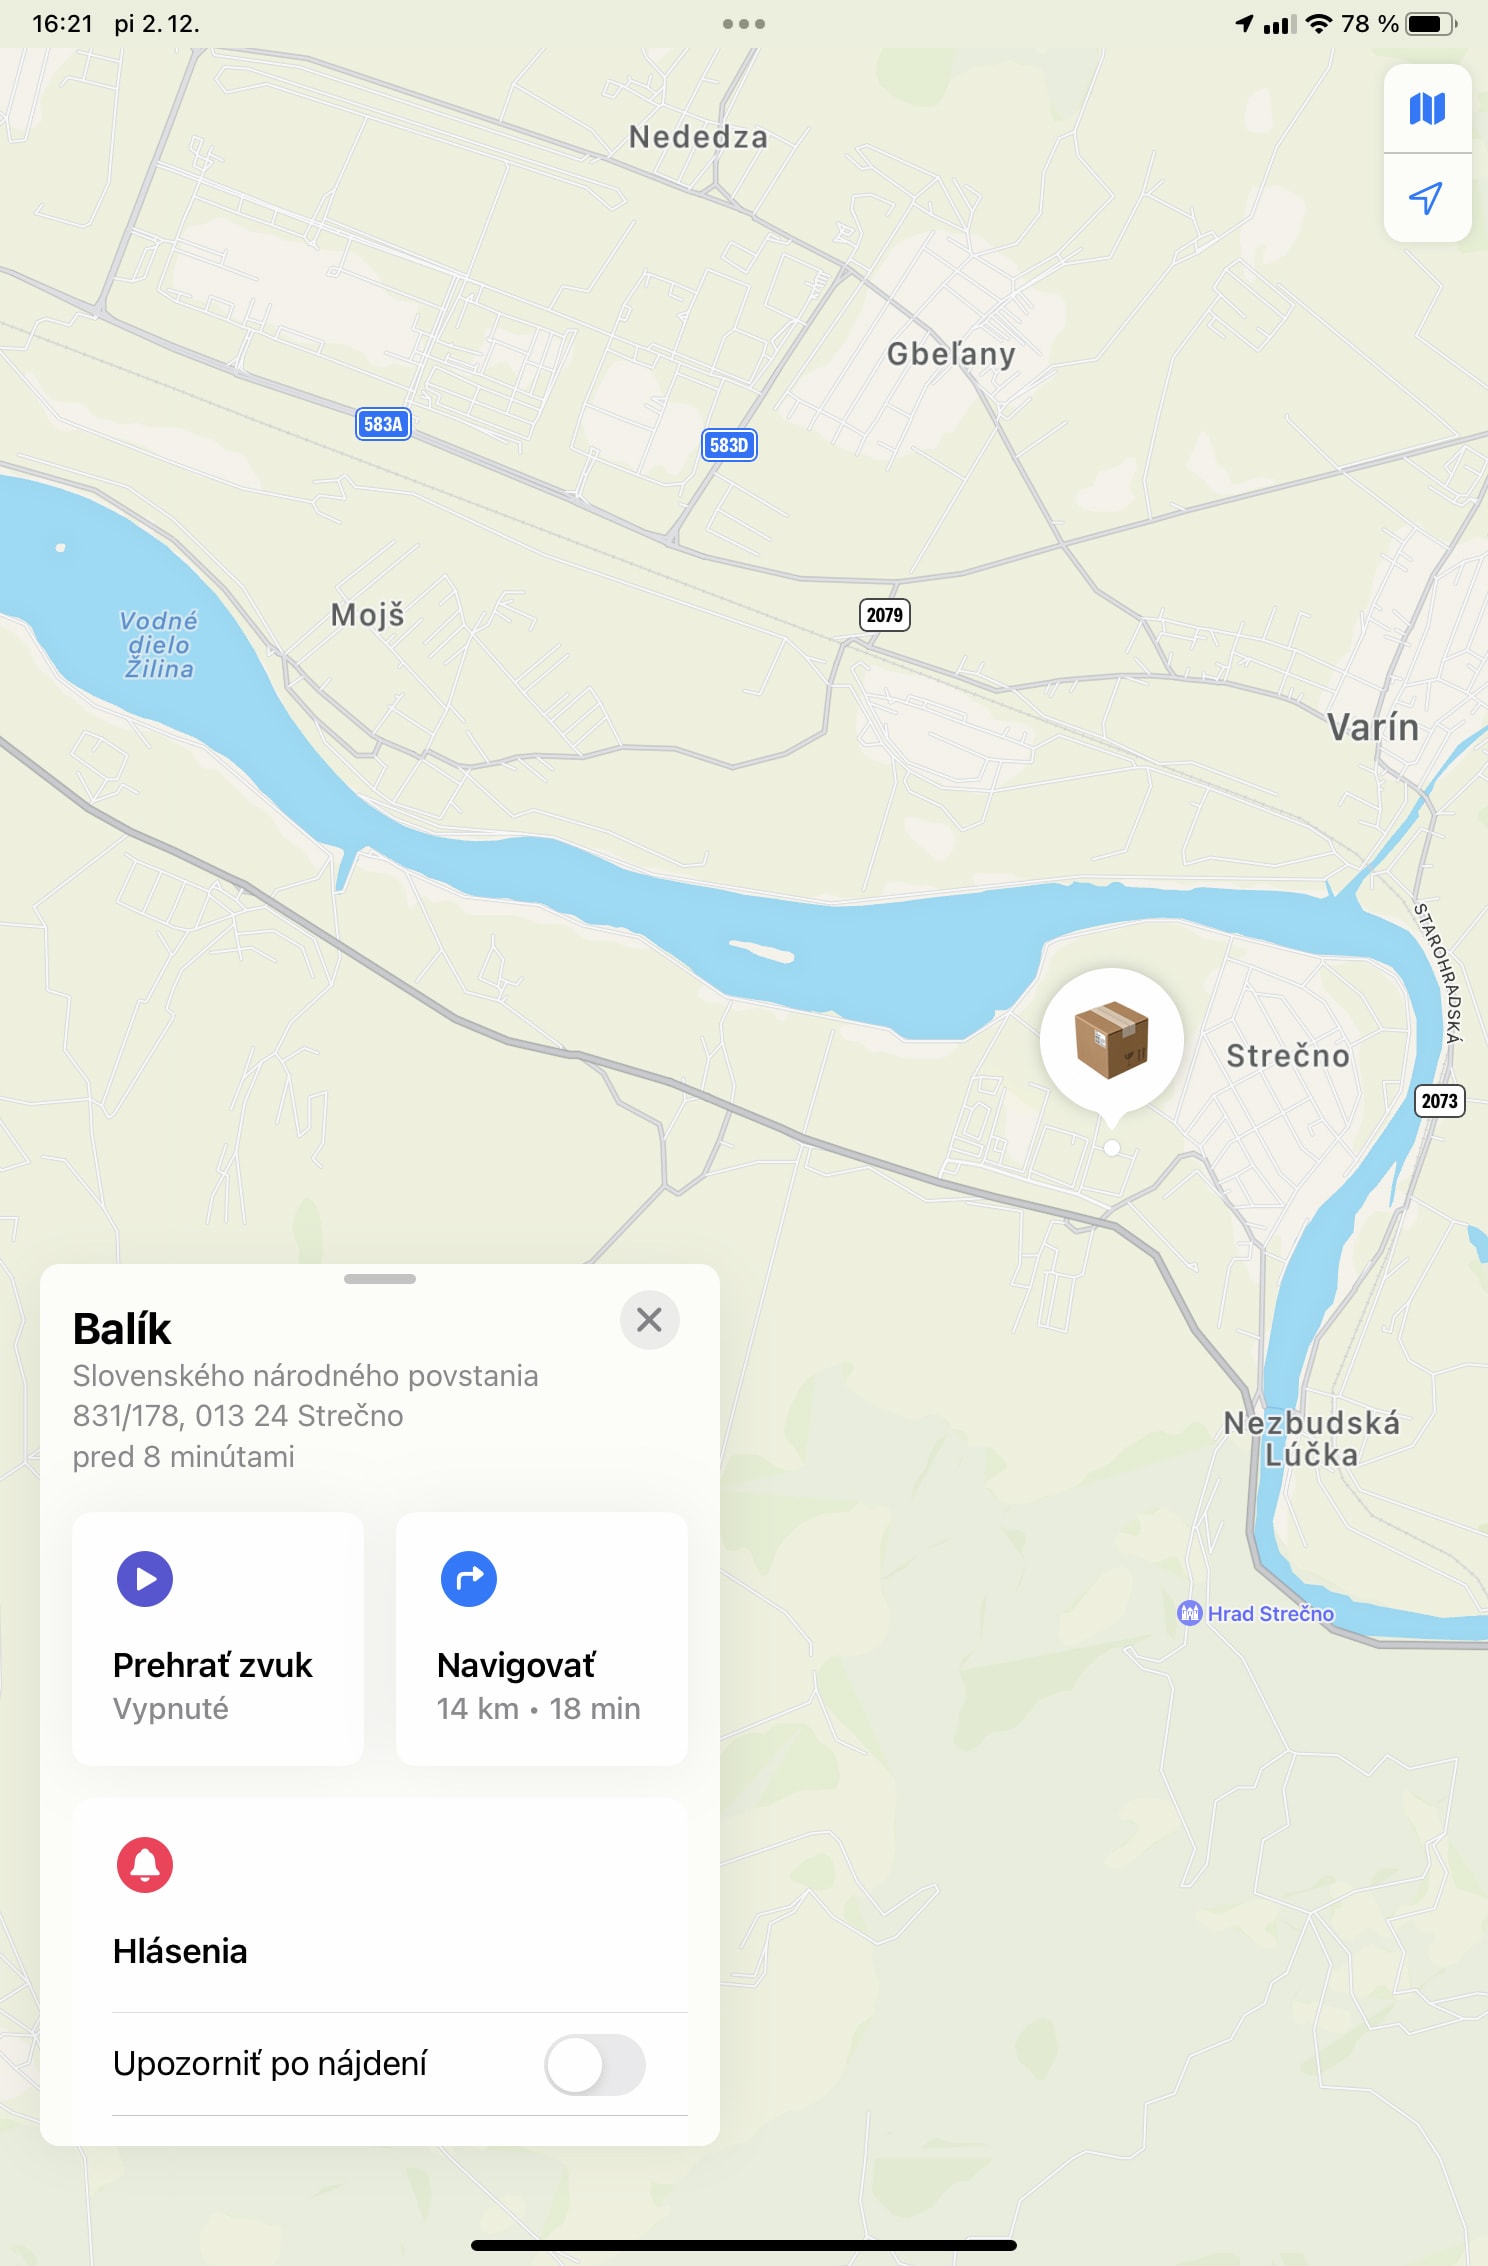Expand the Balík panel using the grabber
The height and width of the screenshot is (2266, 1488).
[380, 1279]
